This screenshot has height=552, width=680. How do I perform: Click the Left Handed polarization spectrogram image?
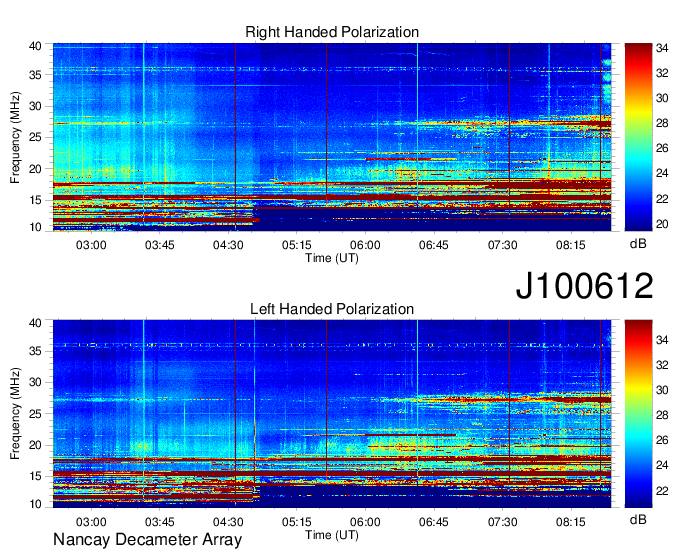pyautogui.click(x=332, y=413)
